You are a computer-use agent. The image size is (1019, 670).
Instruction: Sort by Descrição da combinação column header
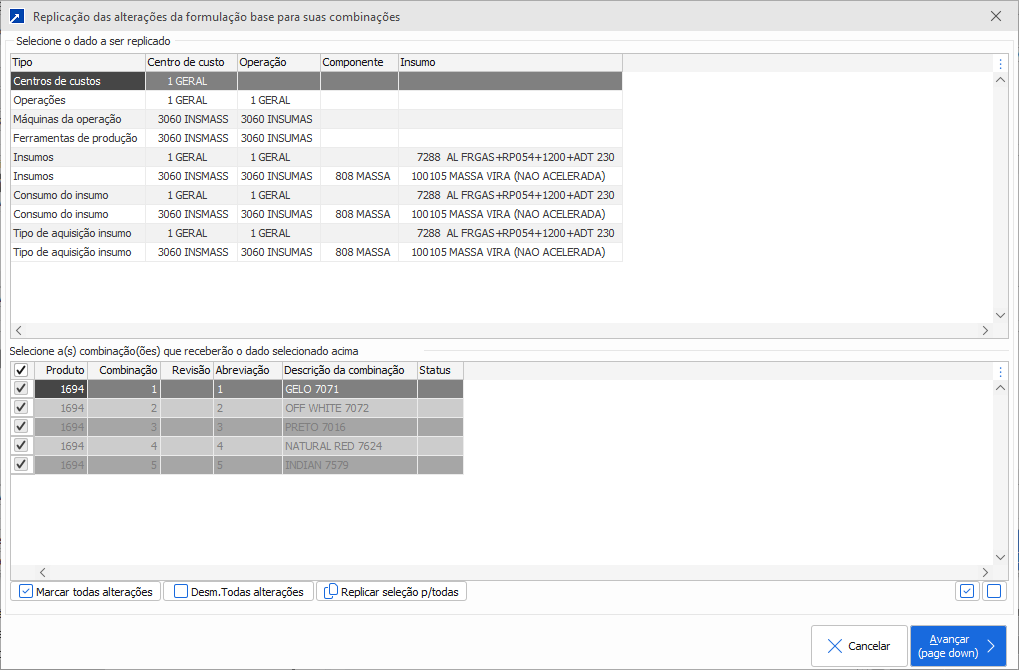click(349, 370)
